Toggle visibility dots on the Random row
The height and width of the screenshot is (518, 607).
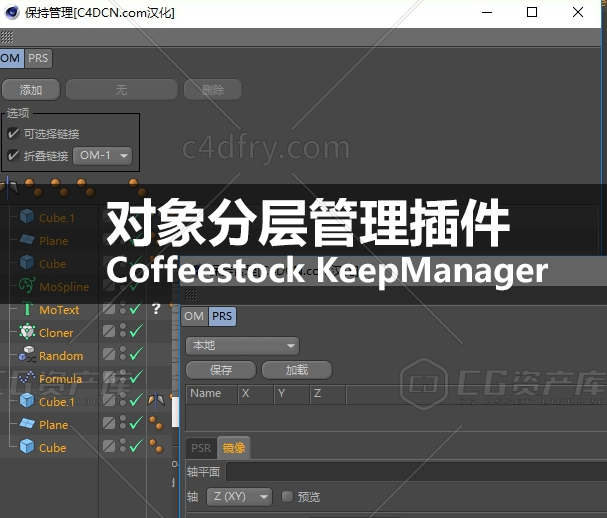pyautogui.click(x=123, y=353)
